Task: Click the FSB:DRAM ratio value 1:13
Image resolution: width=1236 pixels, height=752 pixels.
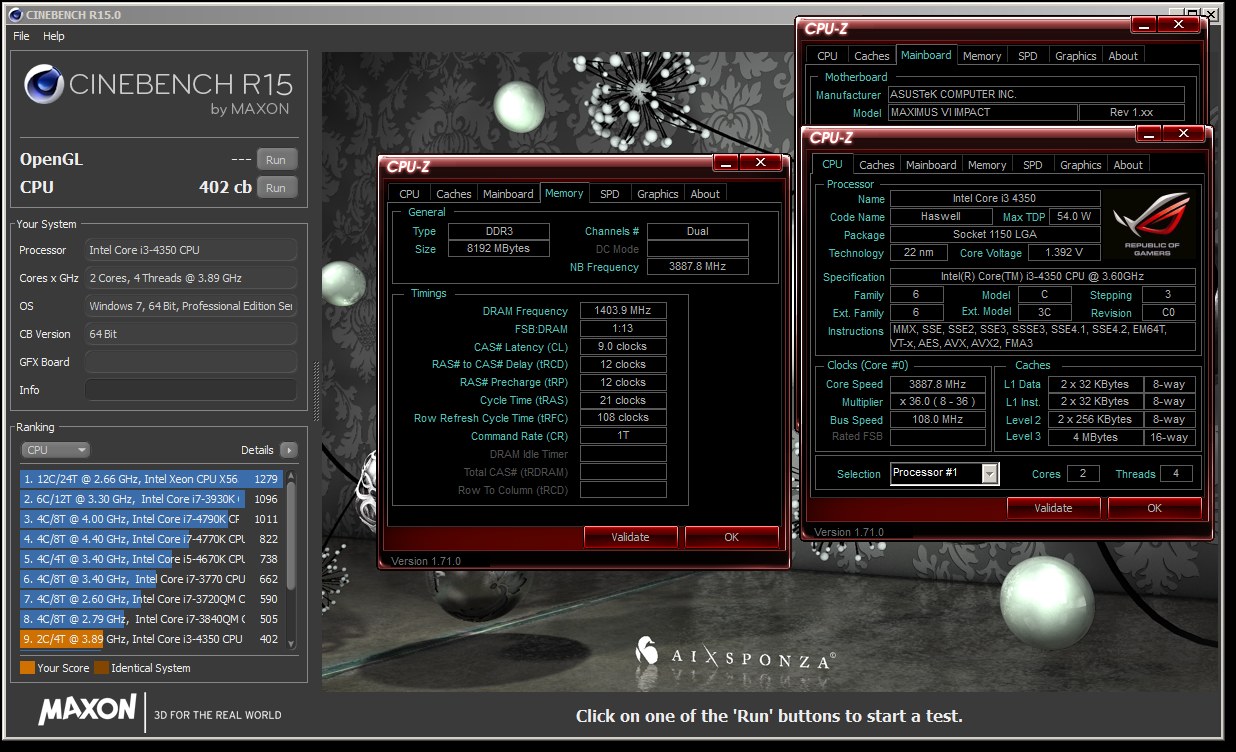Action: [x=623, y=328]
